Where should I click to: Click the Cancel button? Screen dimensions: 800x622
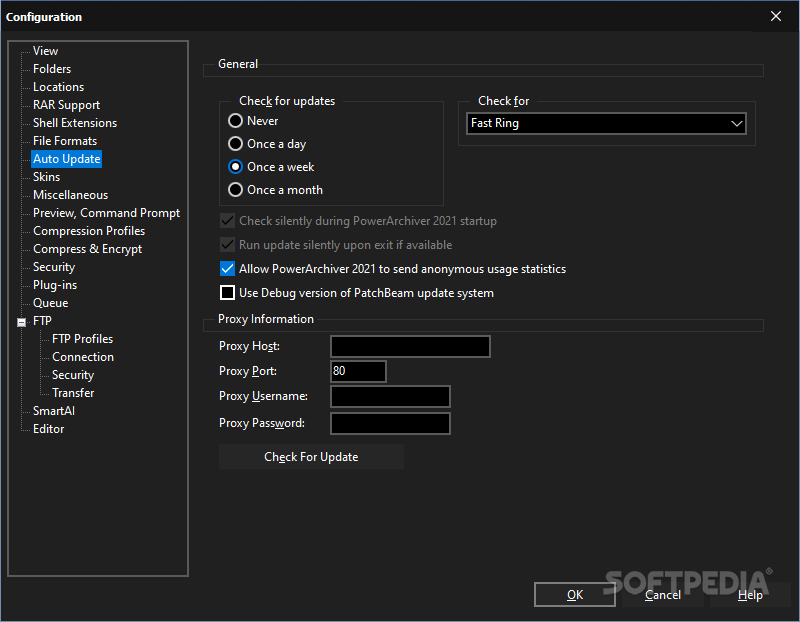pos(663,595)
